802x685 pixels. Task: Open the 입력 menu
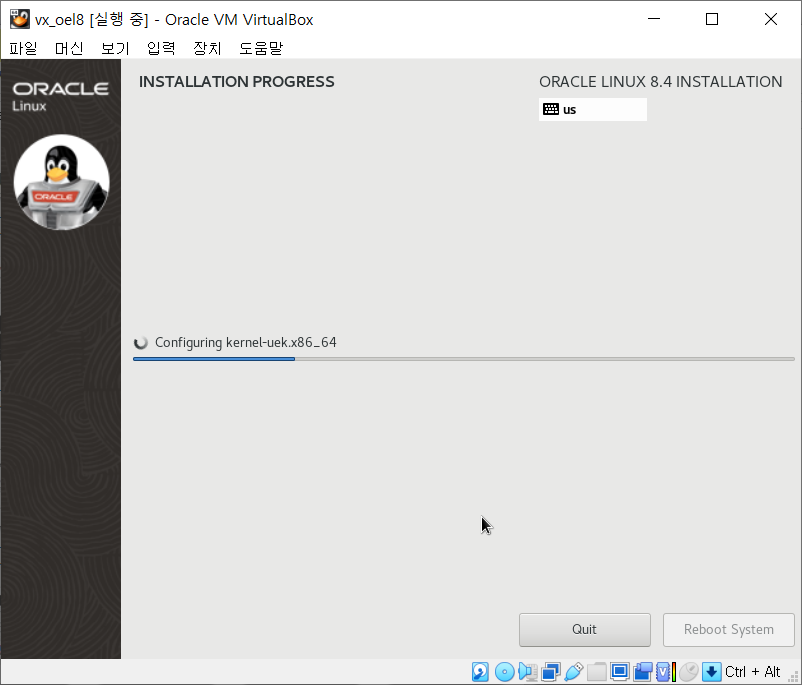(161, 48)
